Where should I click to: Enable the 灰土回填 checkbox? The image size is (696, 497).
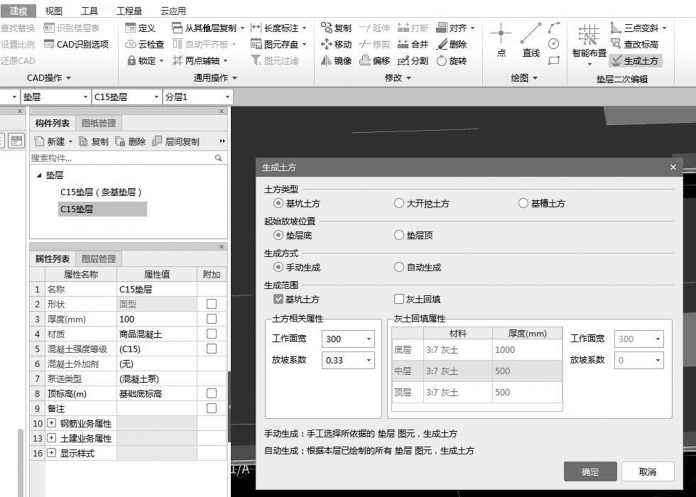tap(398, 299)
